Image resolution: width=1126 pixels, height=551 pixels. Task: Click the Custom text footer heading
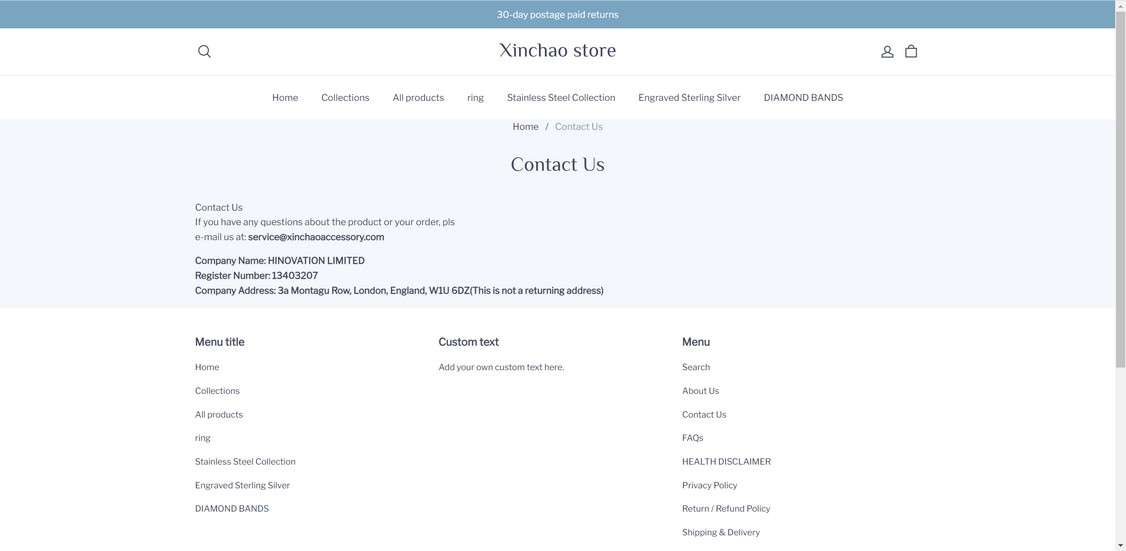468,342
